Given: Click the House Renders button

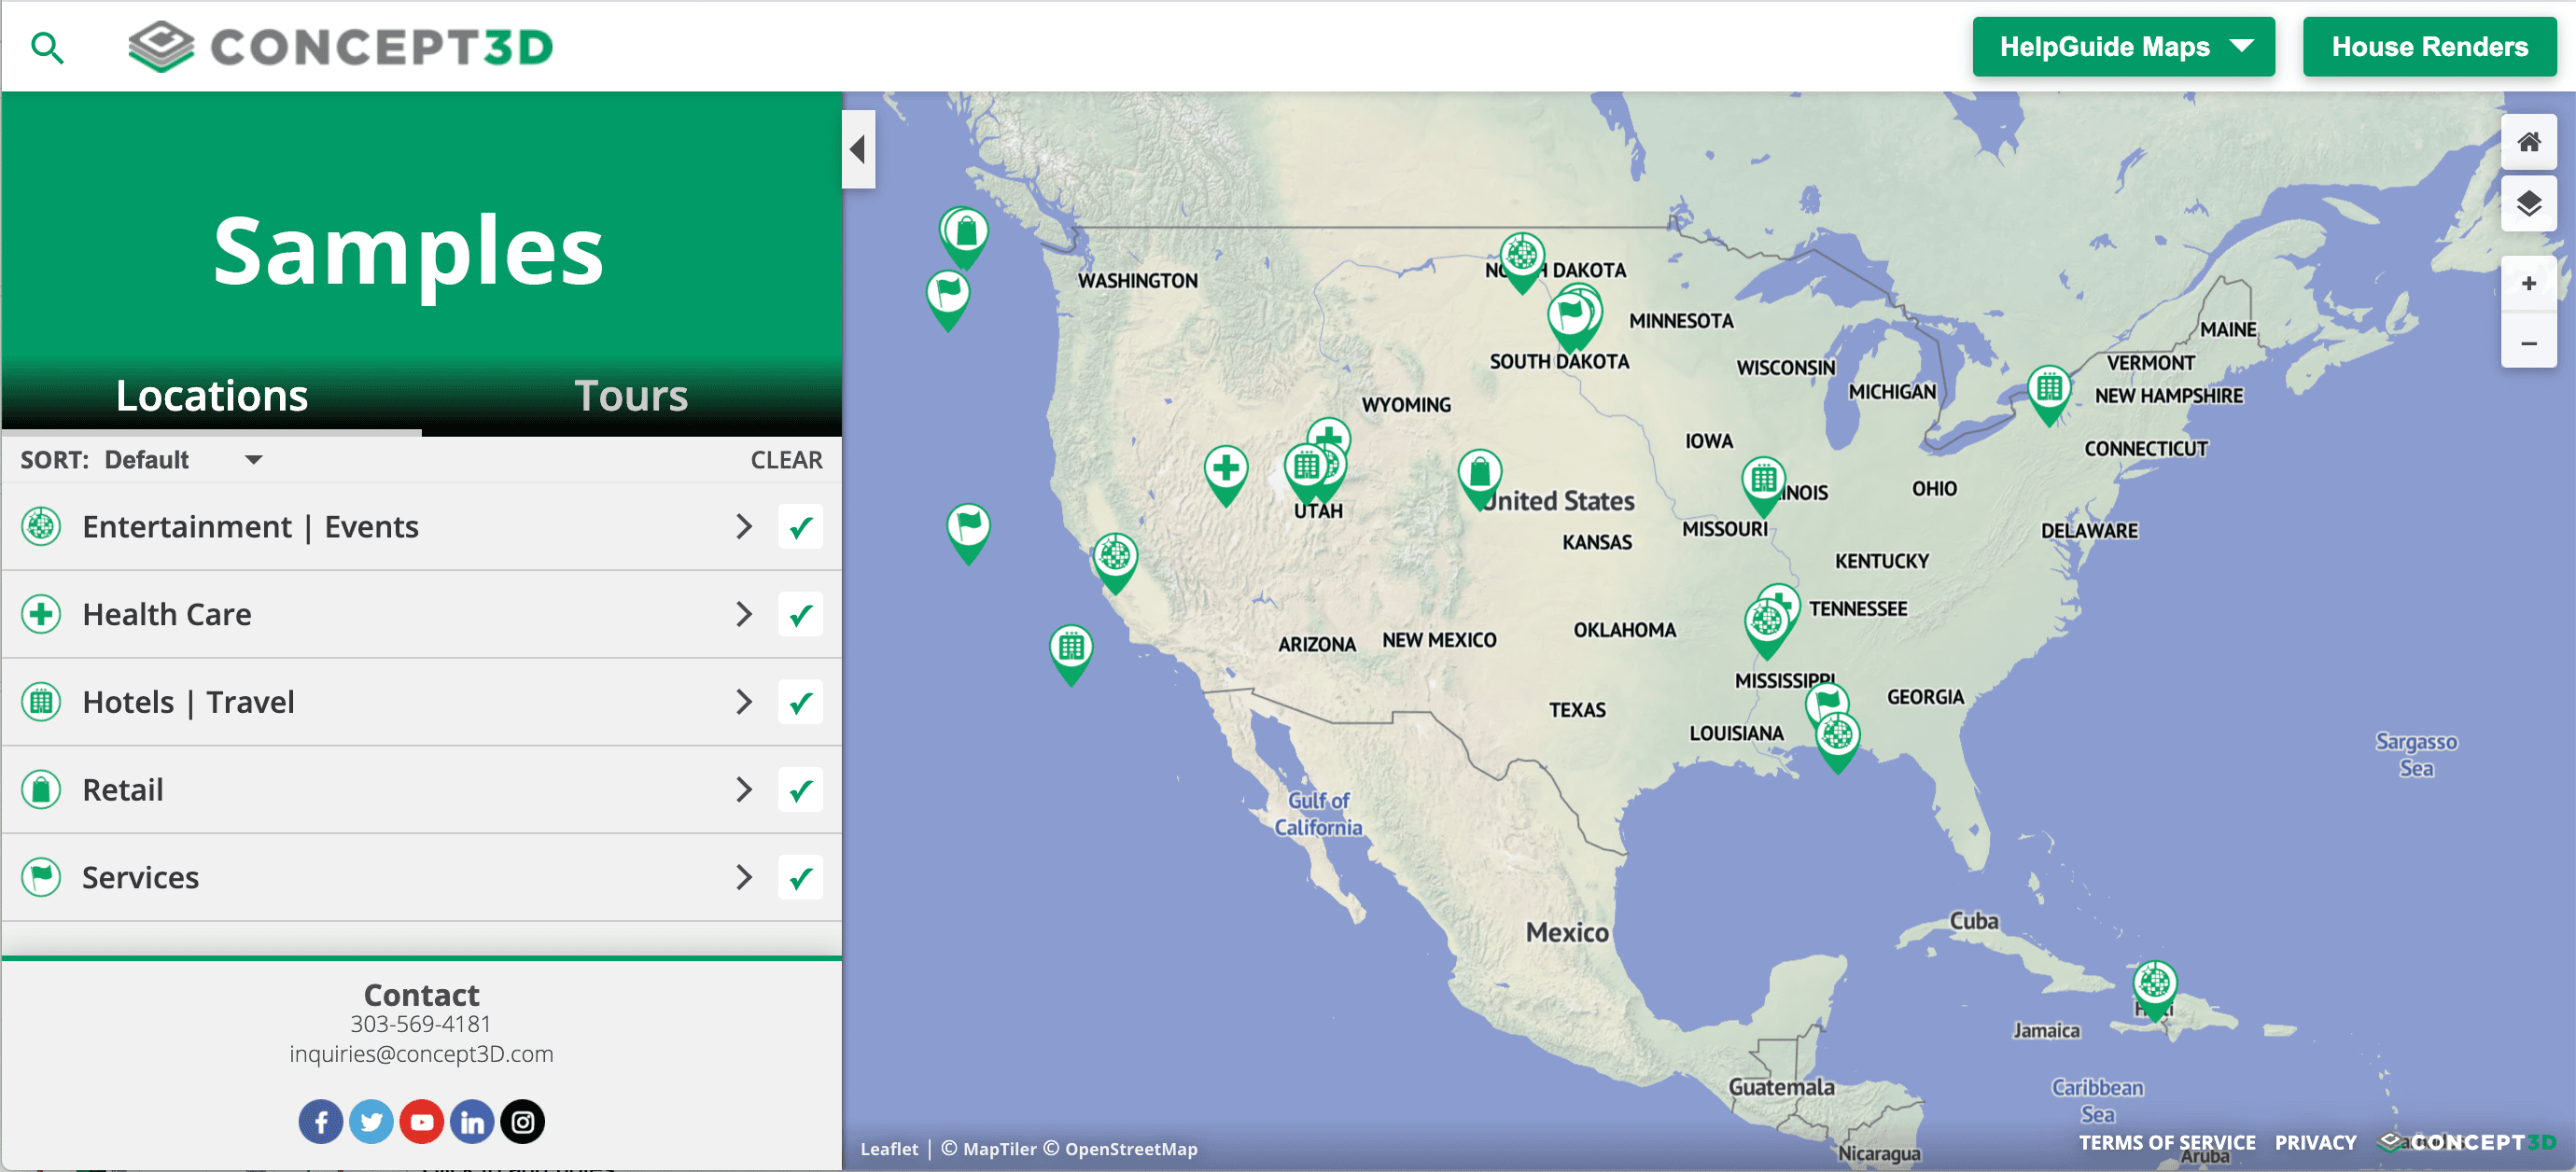Looking at the screenshot, I should 2429,46.
